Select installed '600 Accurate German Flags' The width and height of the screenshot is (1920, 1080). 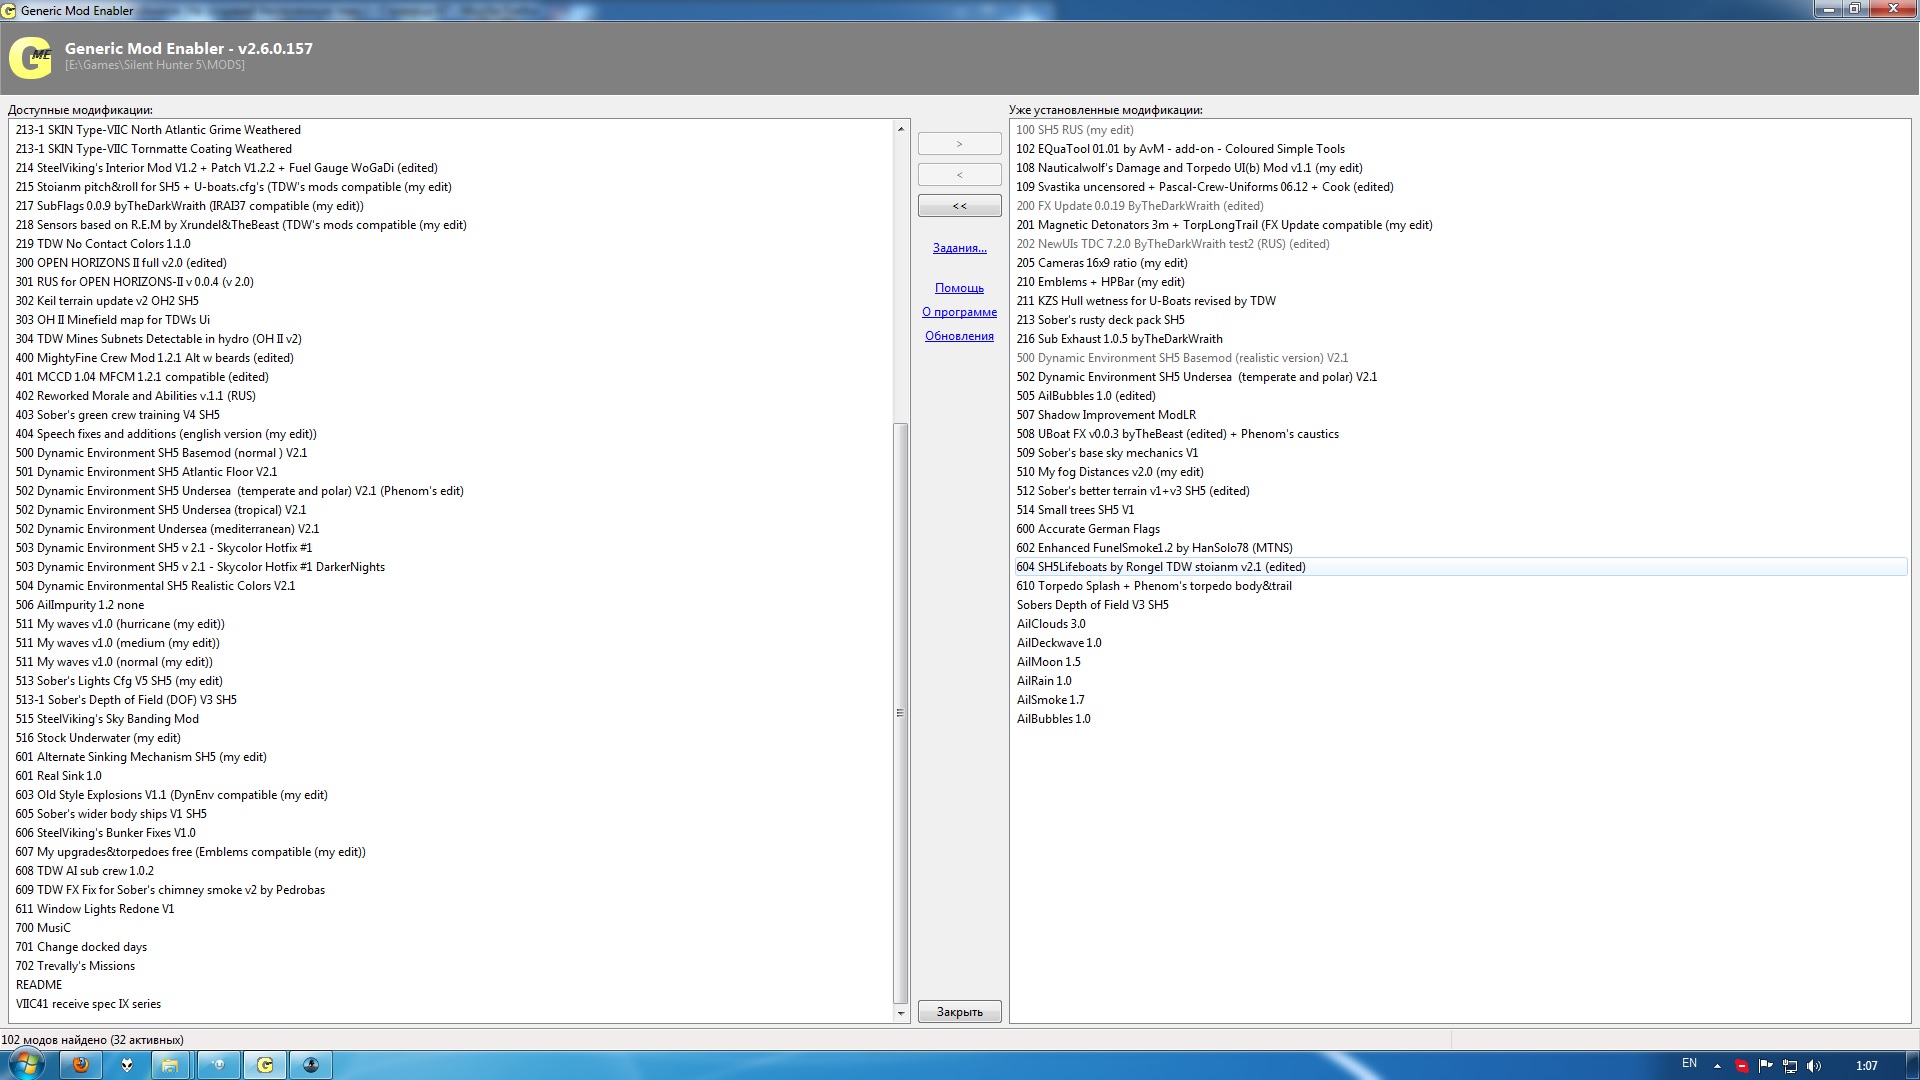(x=1088, y=529)
